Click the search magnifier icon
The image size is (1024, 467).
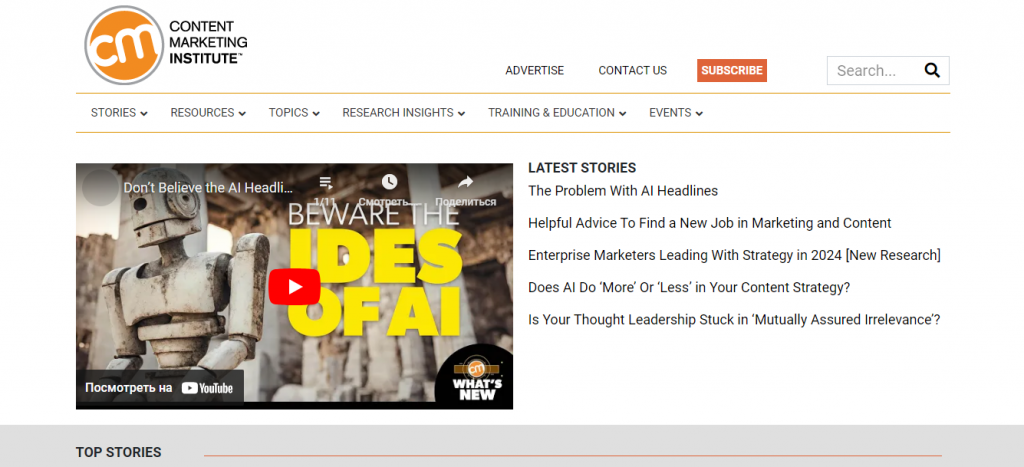coord(932,71)
